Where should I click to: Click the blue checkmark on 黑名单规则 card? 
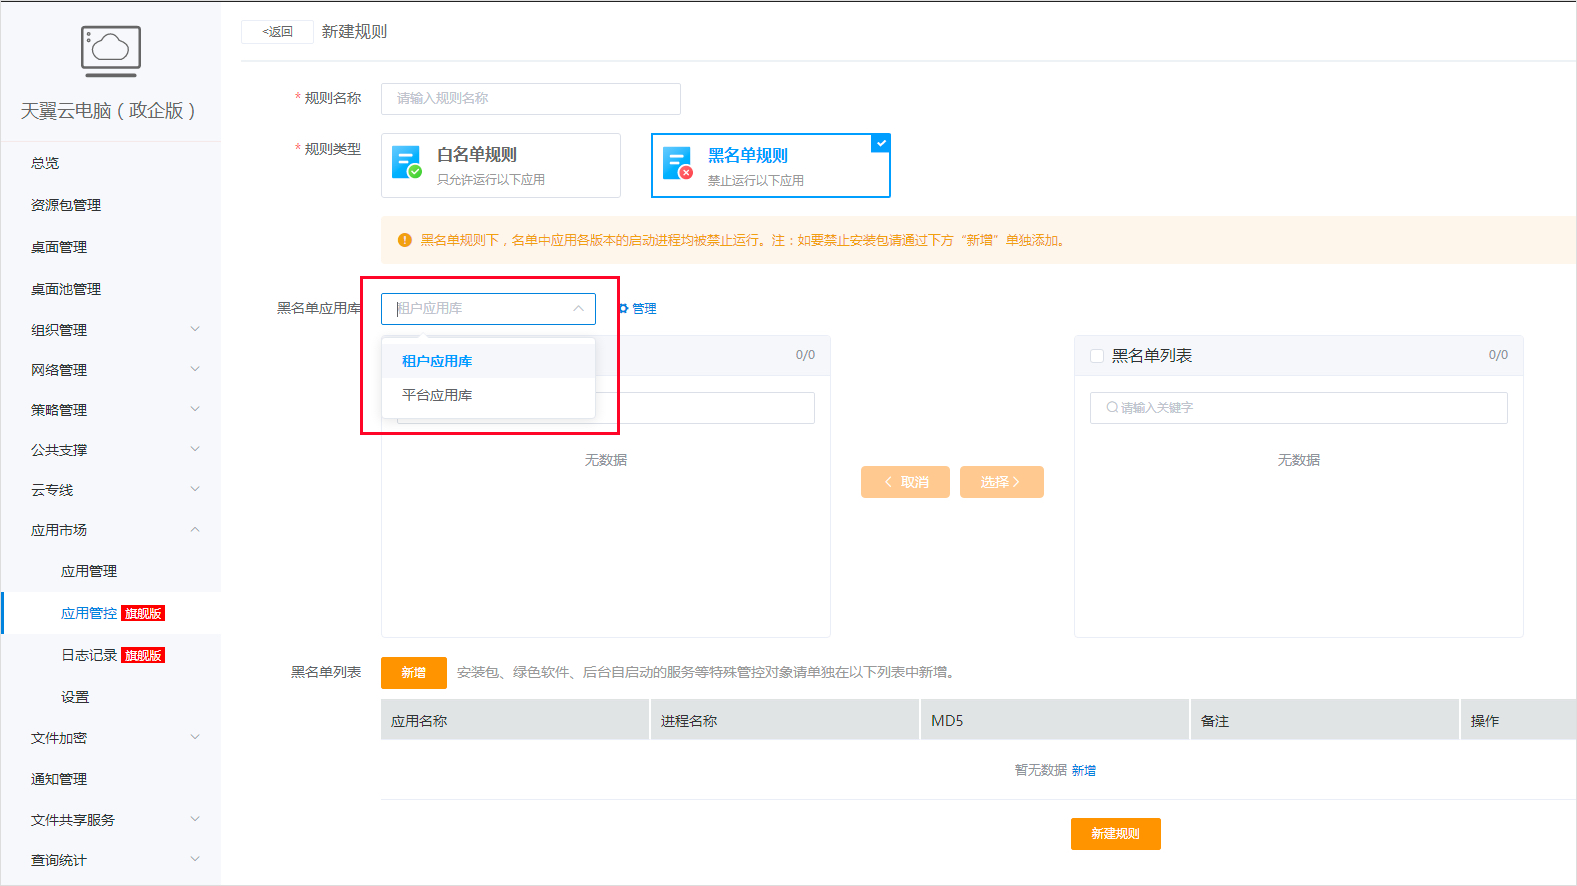coord(880,143)
